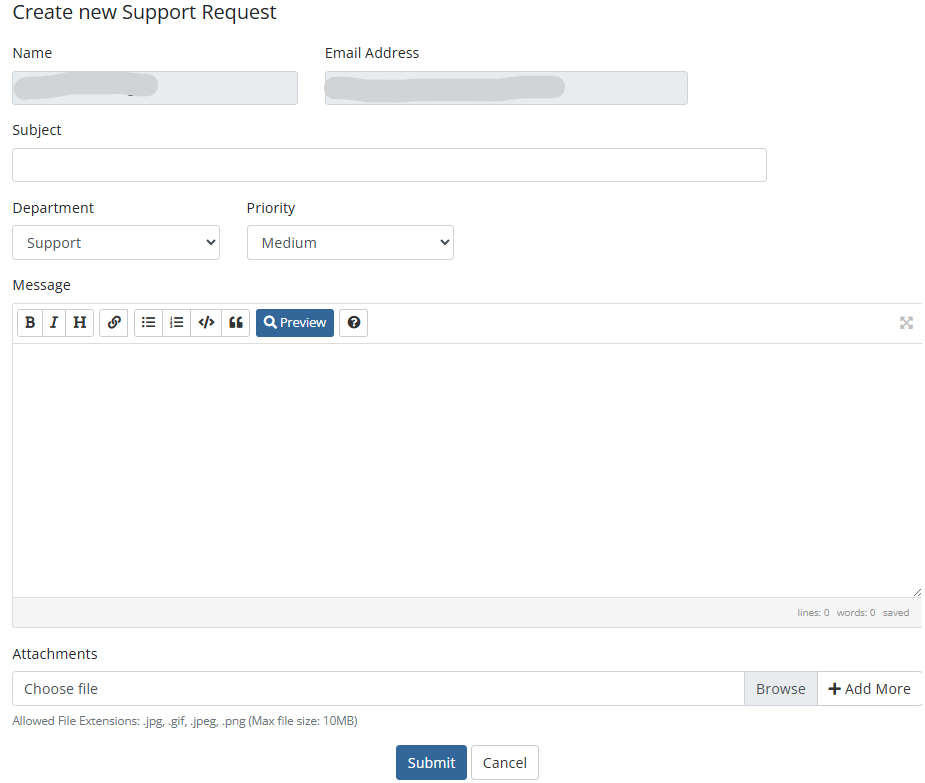Viewport: 925px width, 783px height.
Task: Open markdown help question mark icon
Action: pyautogui.click(x=353, y=323)
